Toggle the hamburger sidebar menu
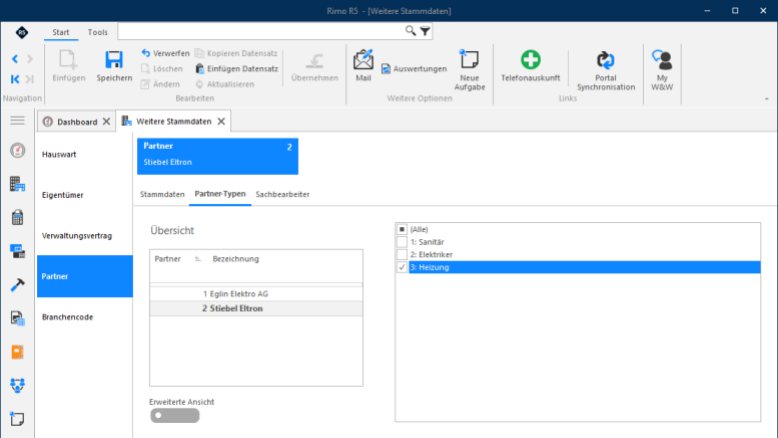Viewport: 778px width, 438px height. pyautogui.click(x=17, y=121)
